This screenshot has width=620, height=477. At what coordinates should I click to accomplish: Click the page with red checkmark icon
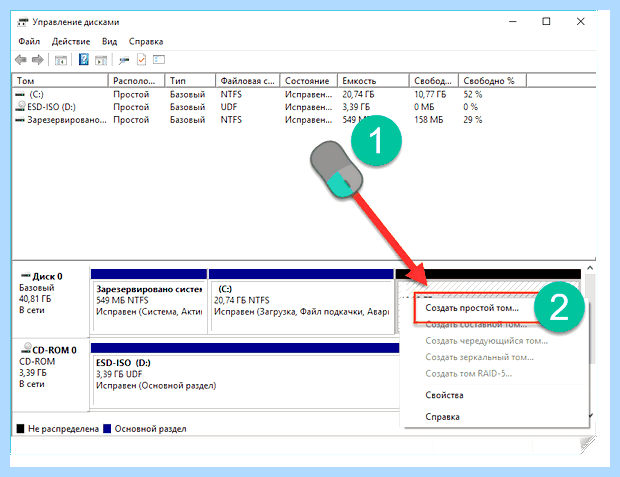141,60
